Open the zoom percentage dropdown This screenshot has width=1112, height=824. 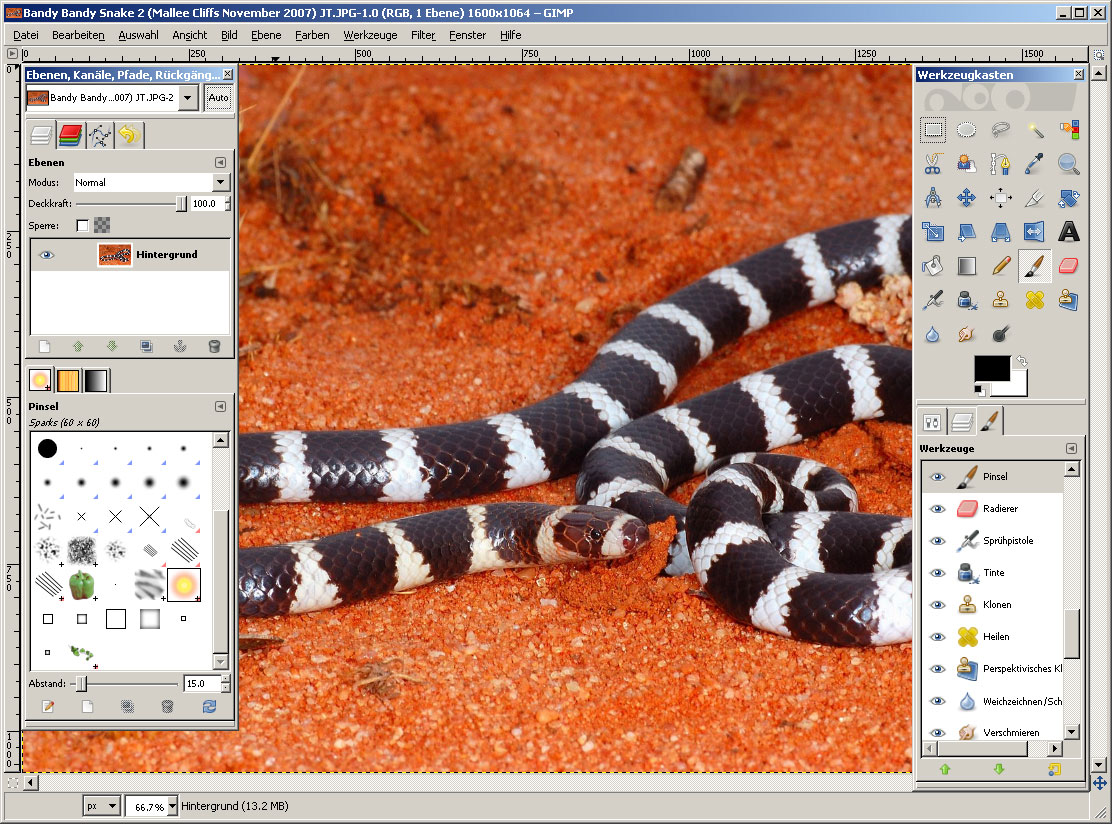coord(172,806)
